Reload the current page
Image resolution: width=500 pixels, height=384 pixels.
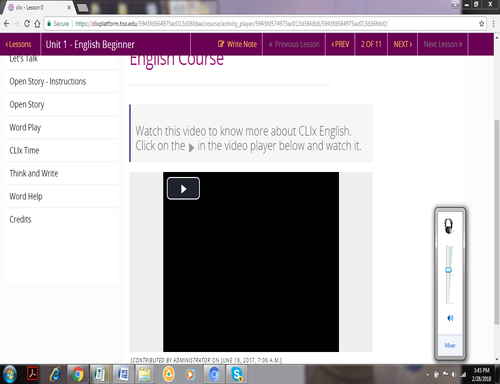click(27, 24)
